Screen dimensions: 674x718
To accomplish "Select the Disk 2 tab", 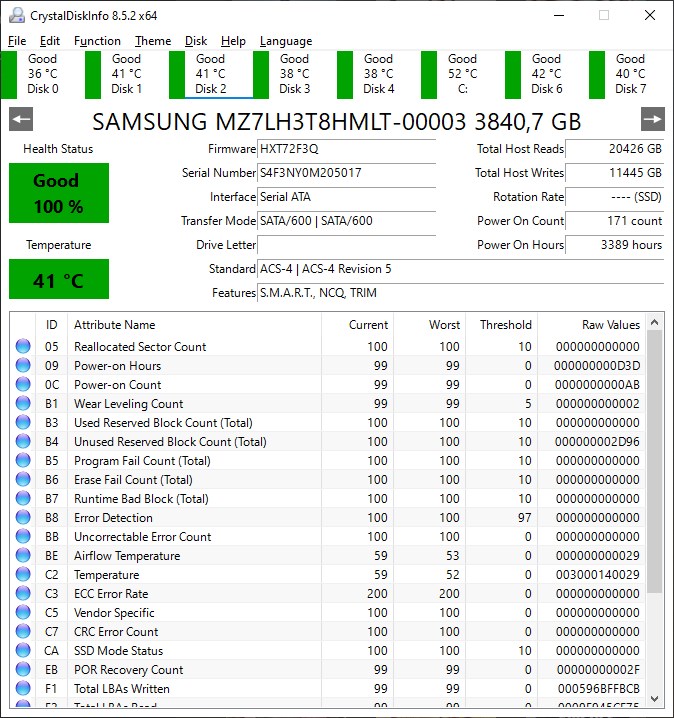I will tap(211, 74).
